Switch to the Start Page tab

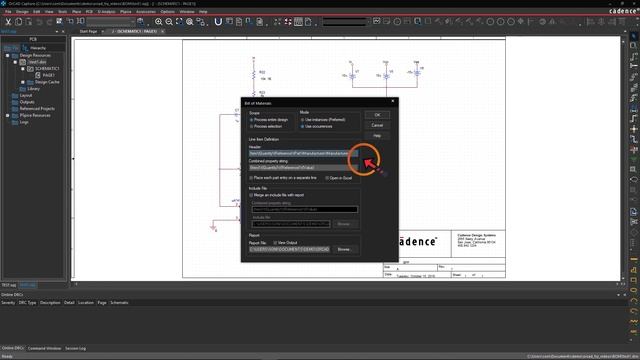click(x=88, y=31)
